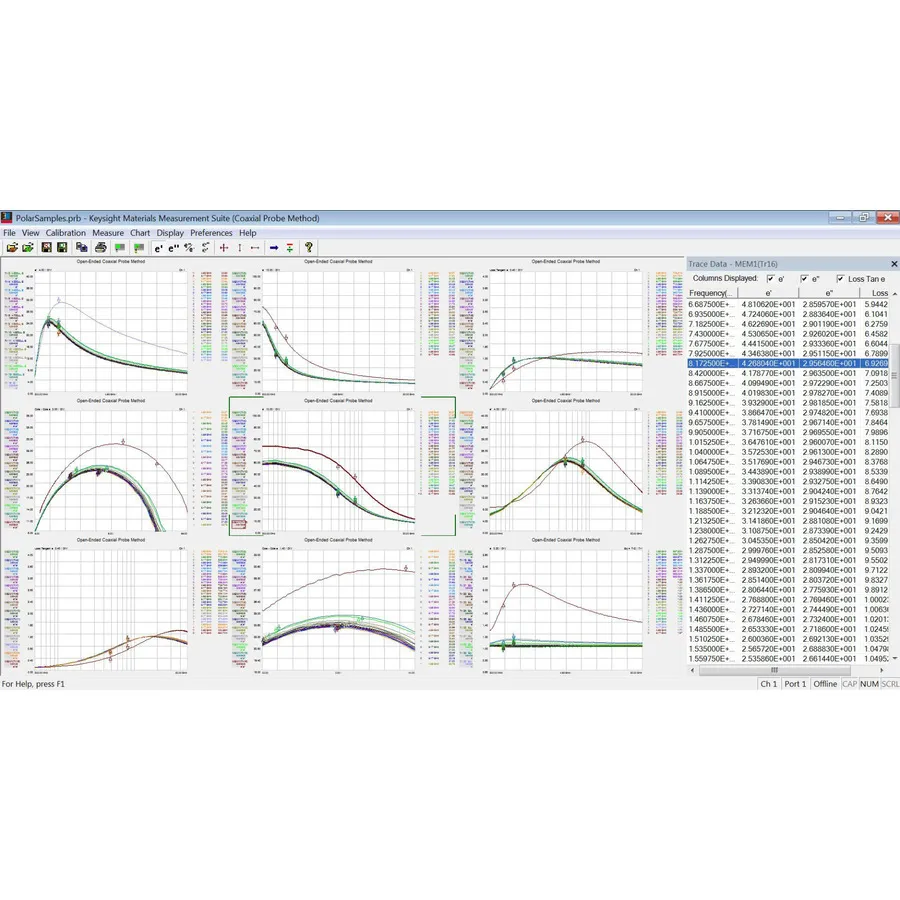
Task: Uncheck Loss Tan e column
Action: 840,279
